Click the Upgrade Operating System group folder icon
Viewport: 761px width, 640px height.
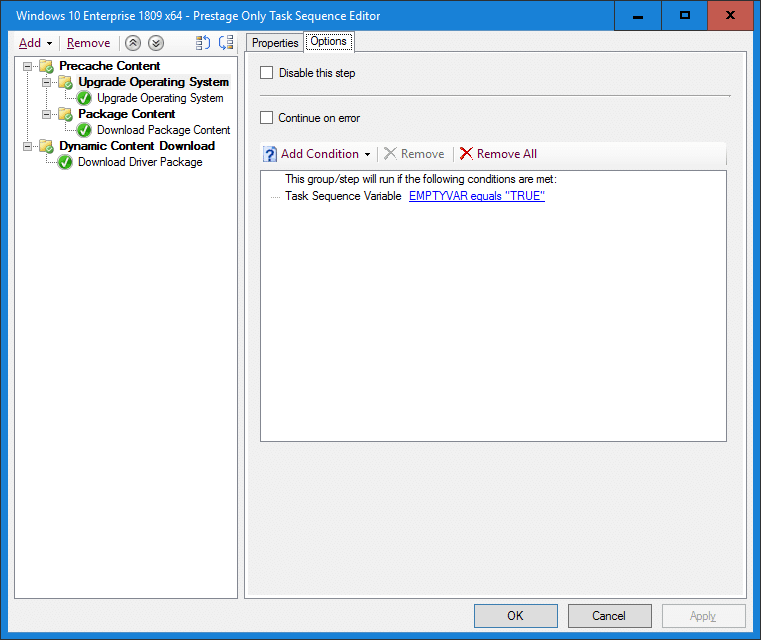point(66,82)
